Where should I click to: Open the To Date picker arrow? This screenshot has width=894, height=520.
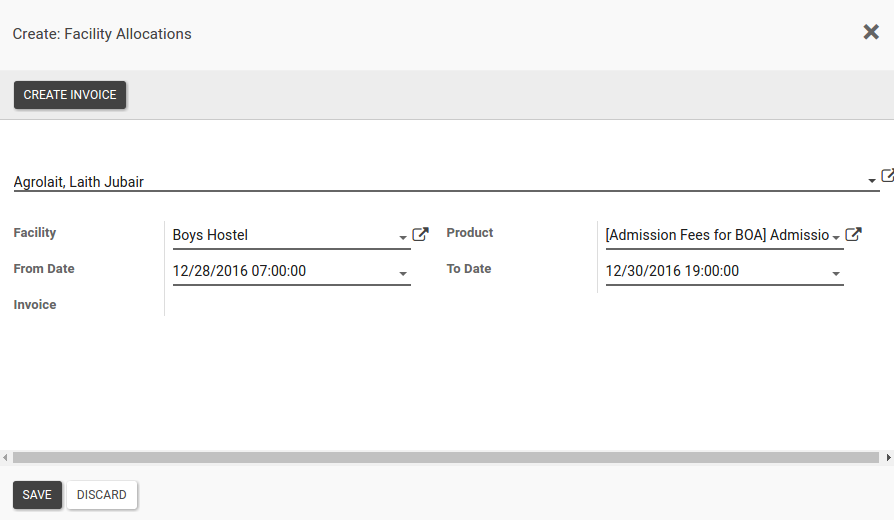point(836,273)
